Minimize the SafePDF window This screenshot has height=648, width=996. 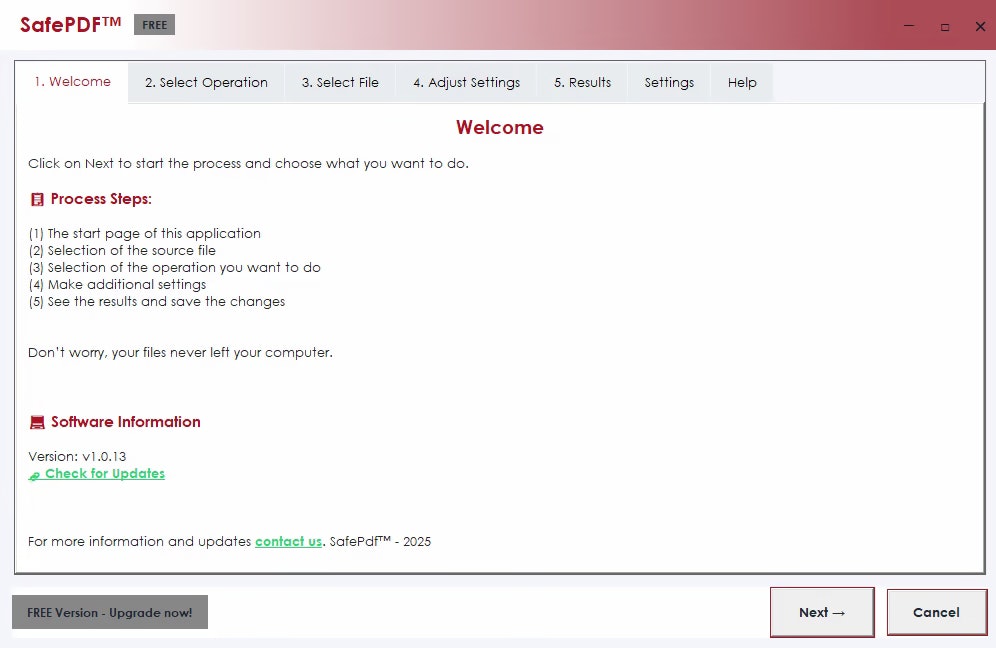point(909,26)
